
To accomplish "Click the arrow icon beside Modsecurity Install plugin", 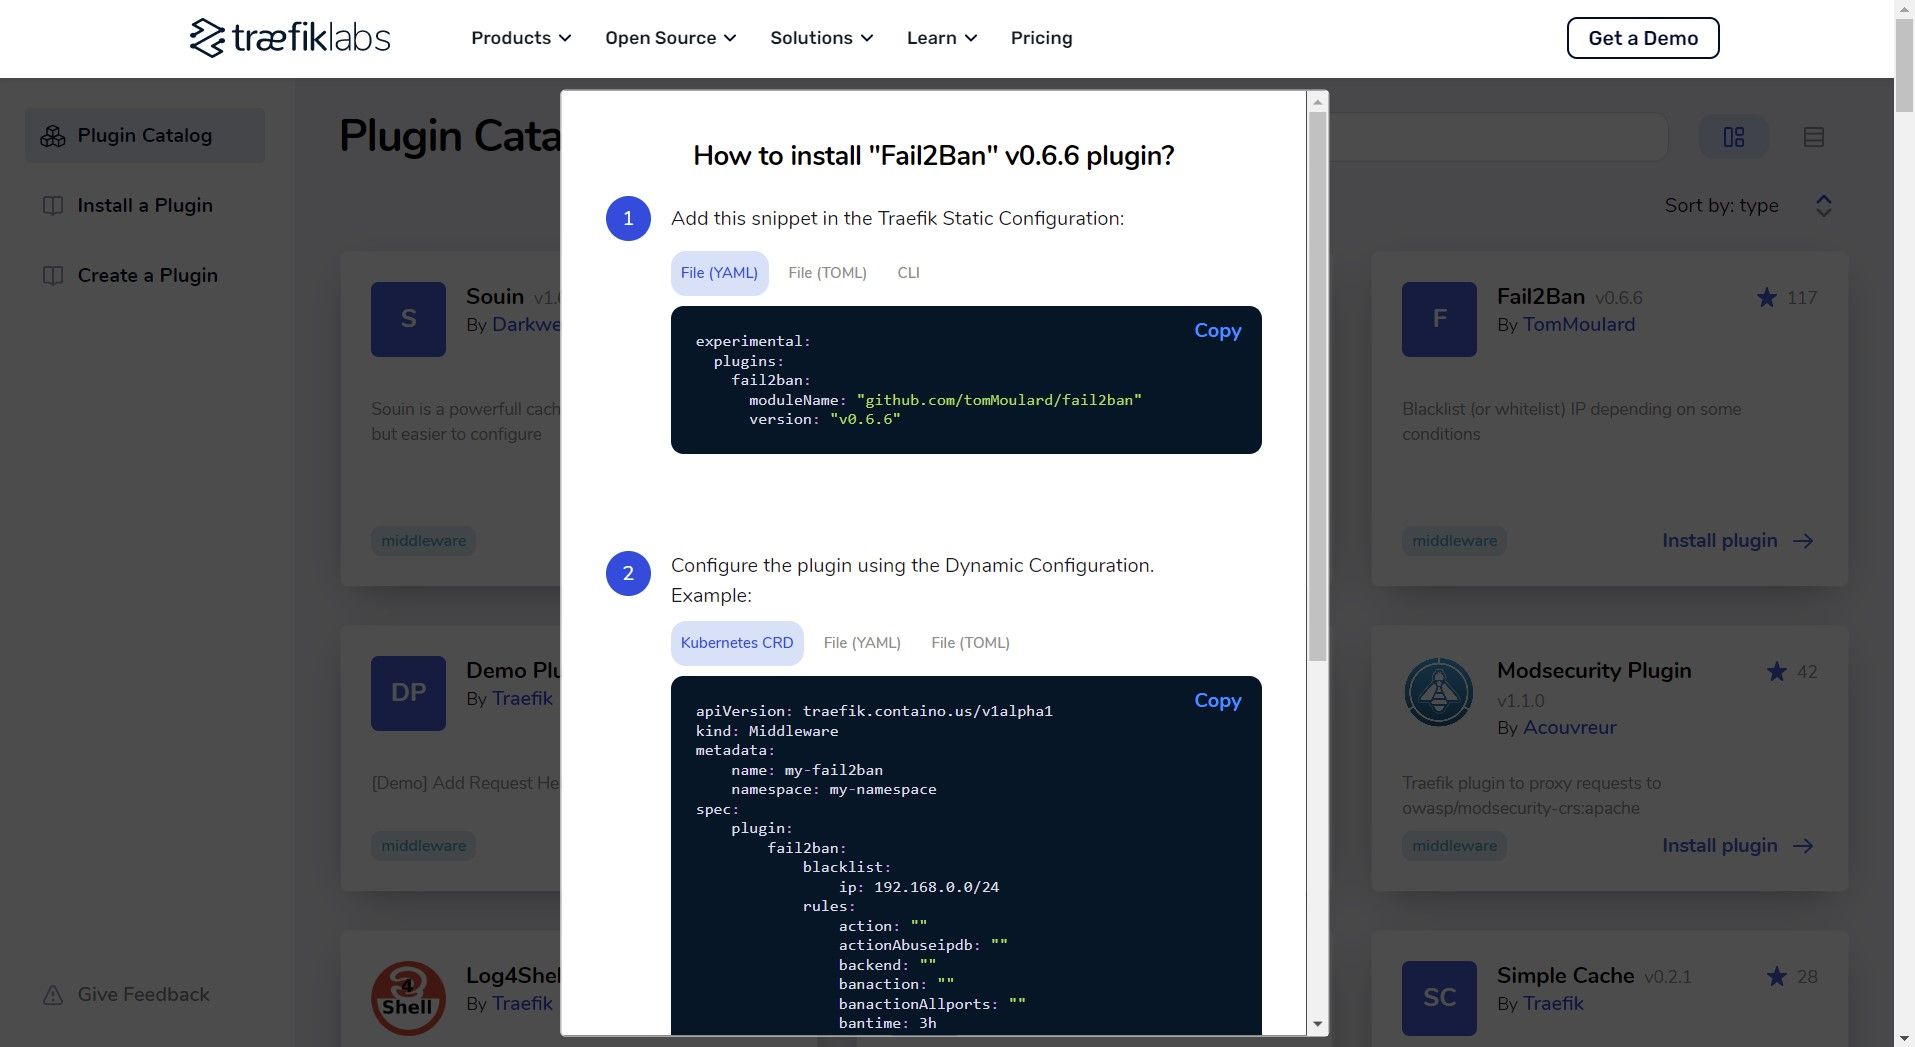I will pos(1803,846).
